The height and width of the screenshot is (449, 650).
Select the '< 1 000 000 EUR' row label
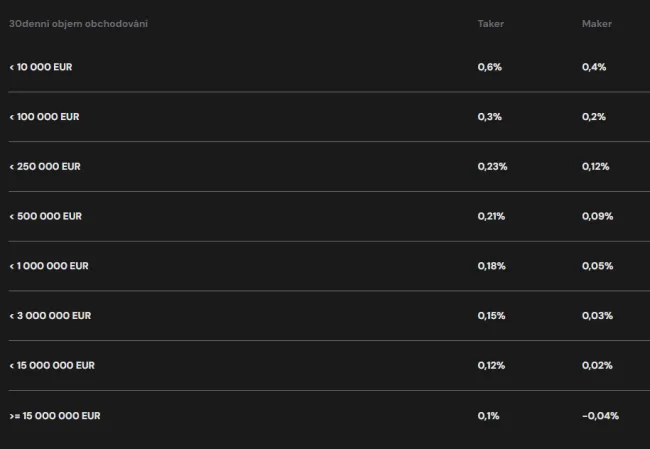point(49,266)
